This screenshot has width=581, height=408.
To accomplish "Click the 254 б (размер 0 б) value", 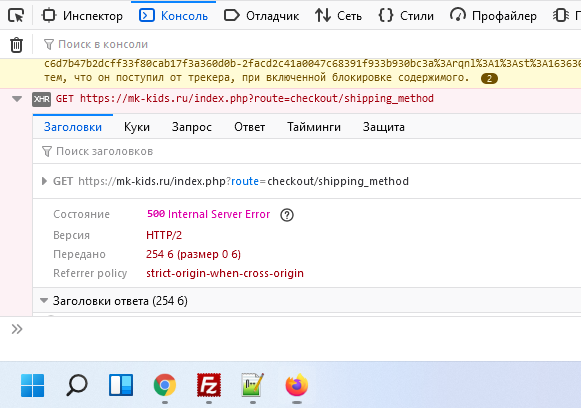I will tap(193, 254).
